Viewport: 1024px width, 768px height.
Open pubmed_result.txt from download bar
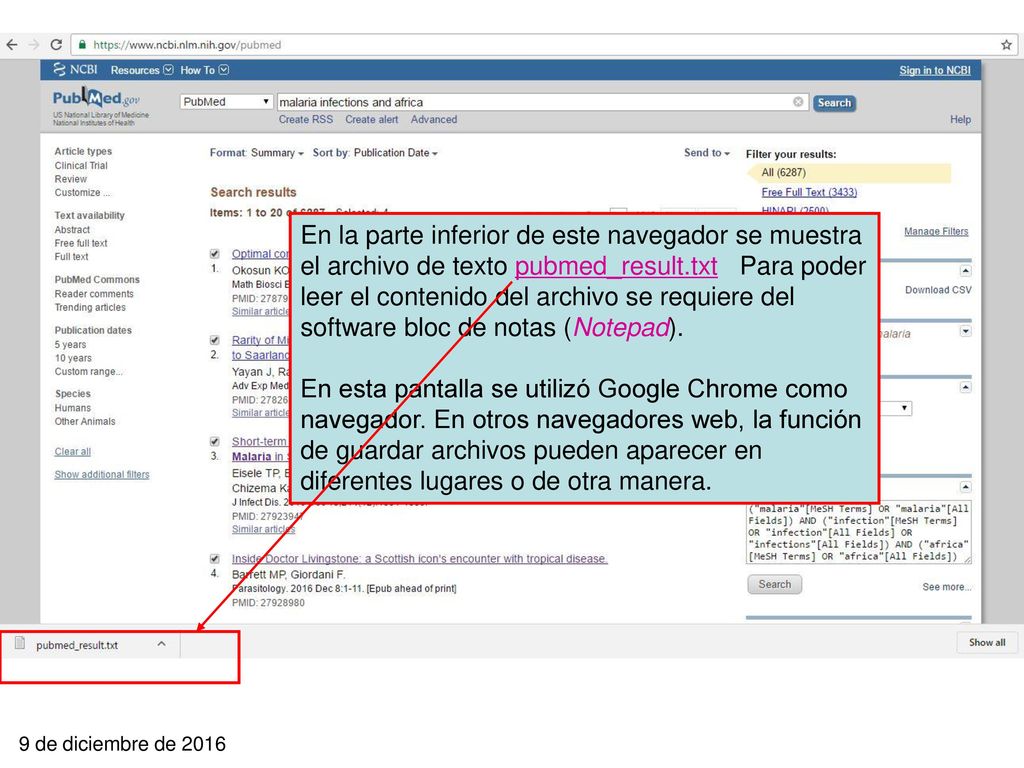pyautogui.click(x=77, y=645)
